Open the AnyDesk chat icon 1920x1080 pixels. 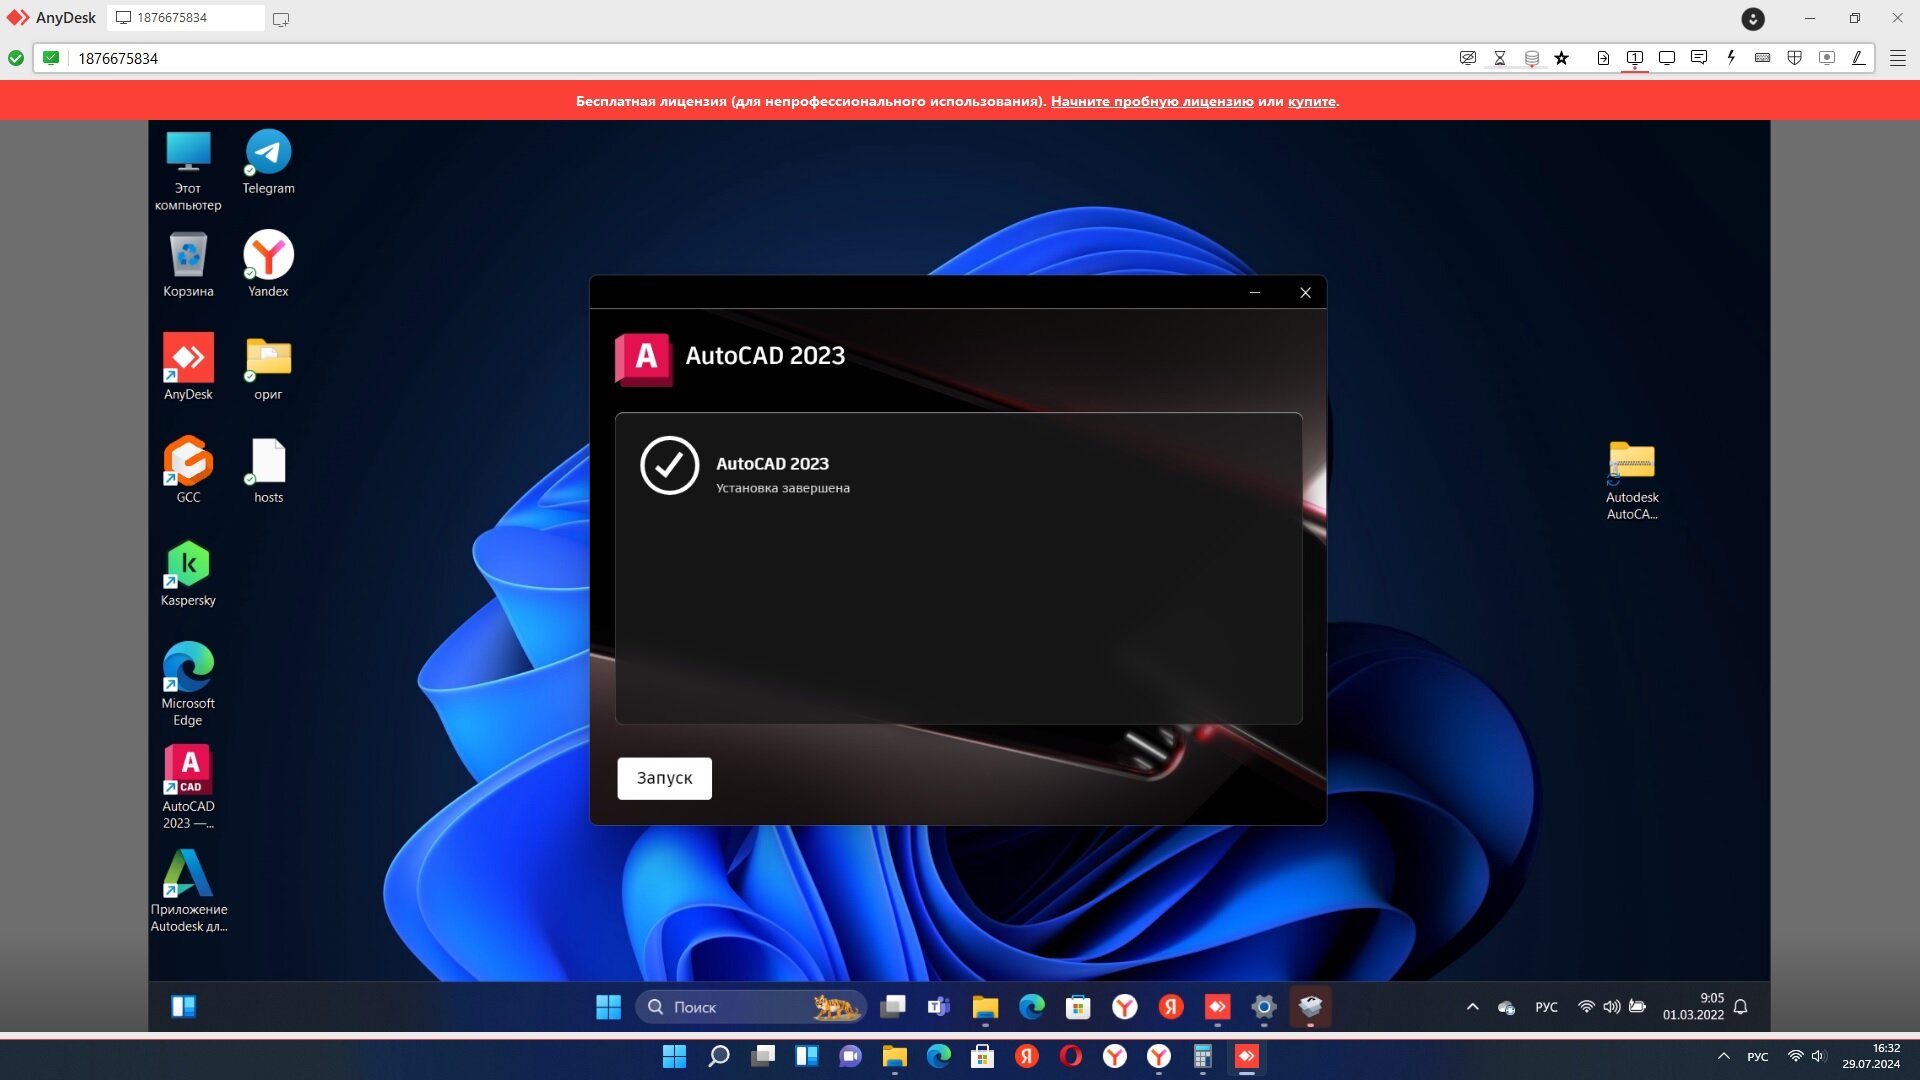pos(1698,58)
